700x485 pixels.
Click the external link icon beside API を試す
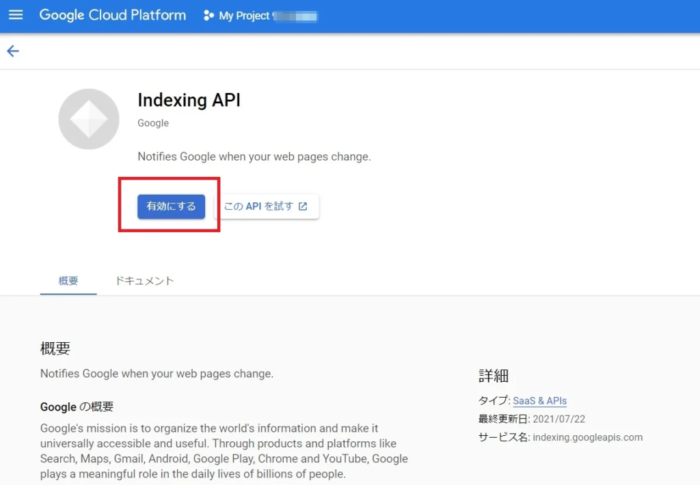303,206
